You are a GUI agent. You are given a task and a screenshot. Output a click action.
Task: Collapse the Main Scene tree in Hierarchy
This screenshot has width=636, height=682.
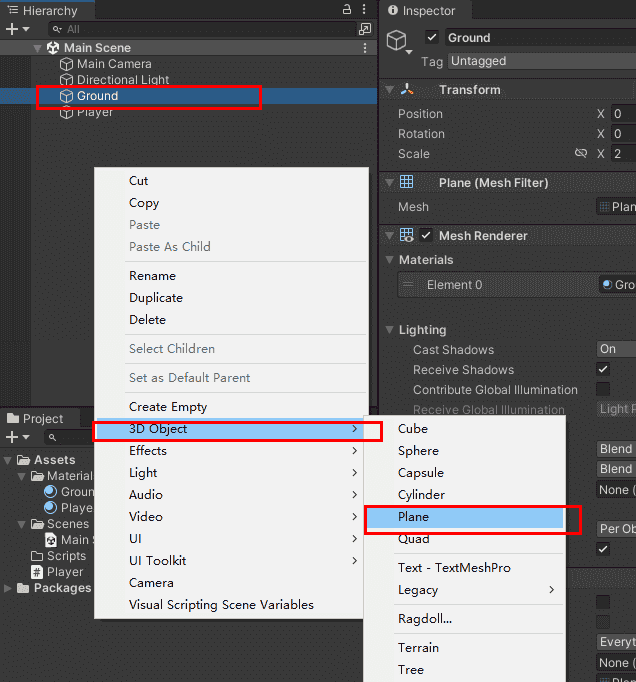[38, 48]
